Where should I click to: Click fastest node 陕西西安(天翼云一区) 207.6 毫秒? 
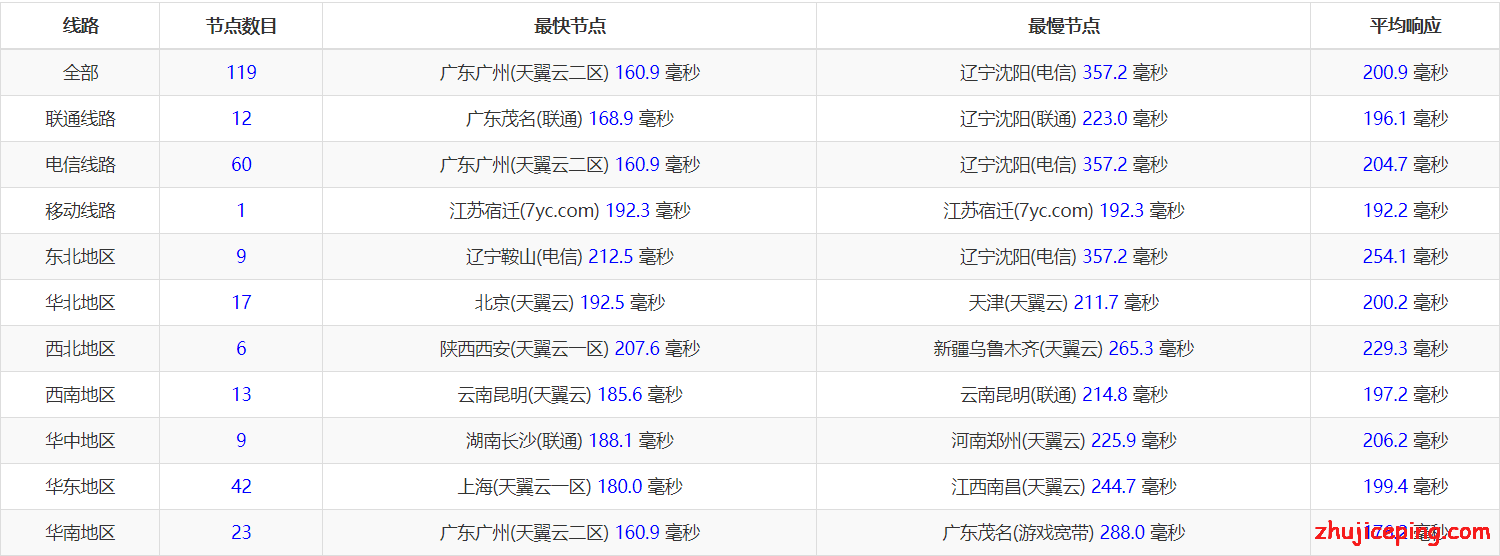(x=570, y=348)
